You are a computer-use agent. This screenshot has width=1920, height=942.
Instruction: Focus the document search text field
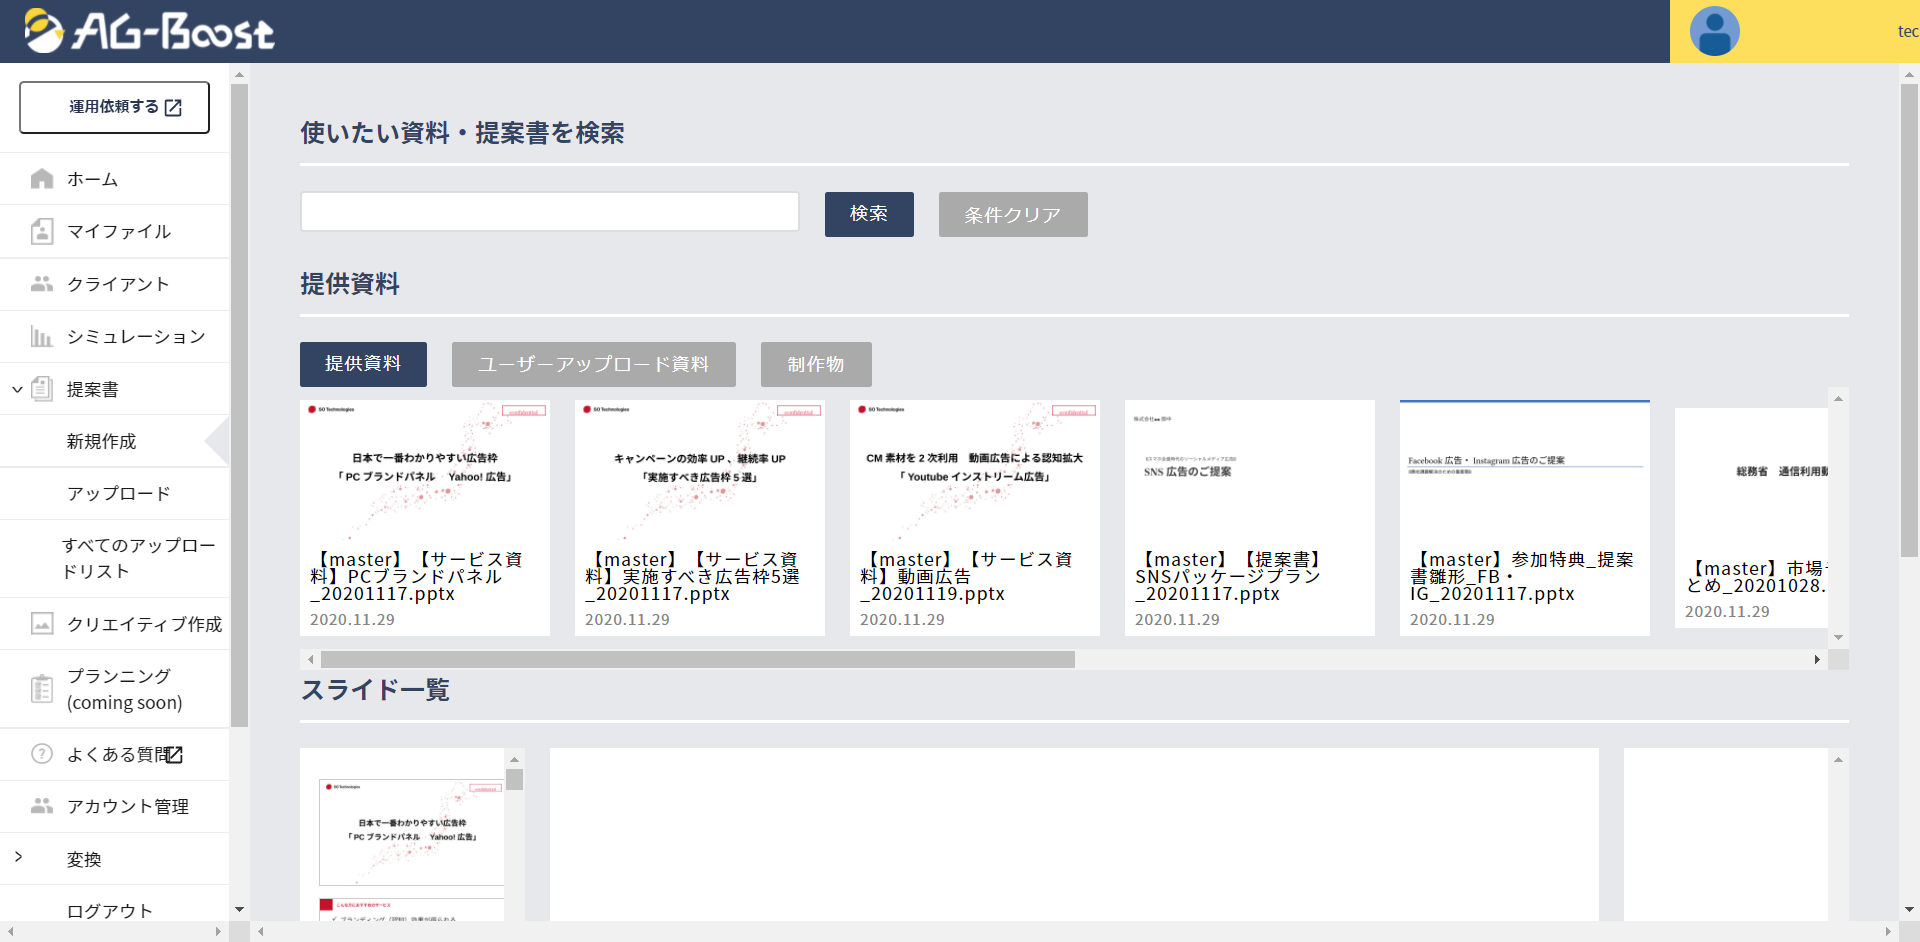click(x=549, y=212)
